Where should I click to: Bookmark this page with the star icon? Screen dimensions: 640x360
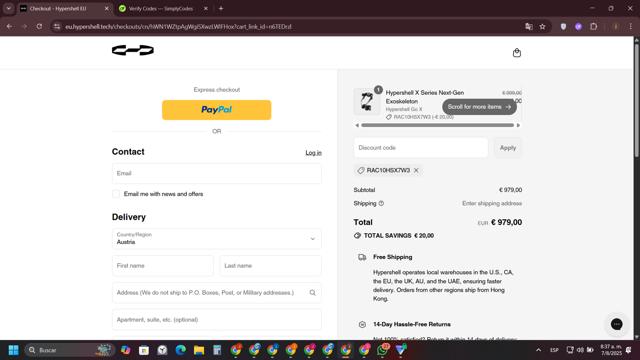coord(542,27)
